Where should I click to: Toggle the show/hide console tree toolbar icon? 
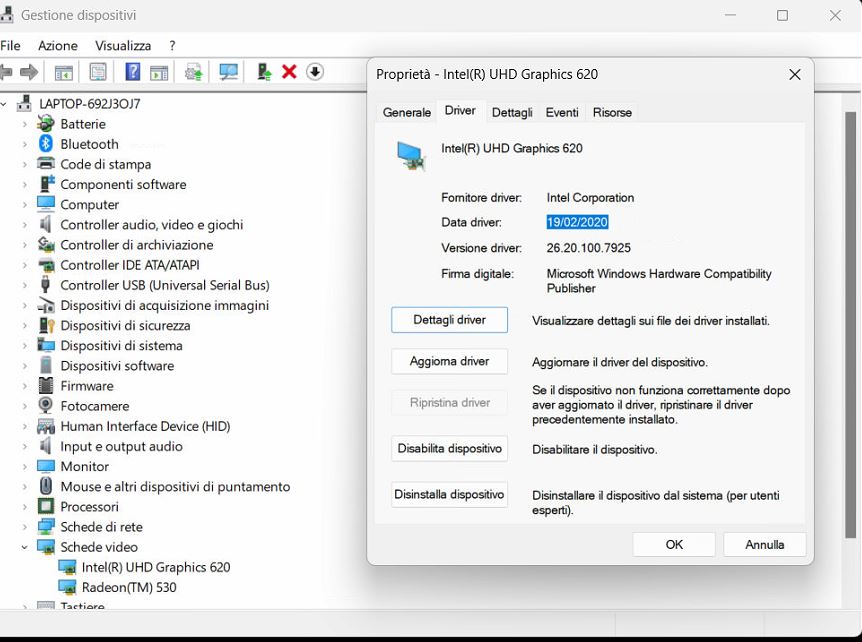point(64,72)
